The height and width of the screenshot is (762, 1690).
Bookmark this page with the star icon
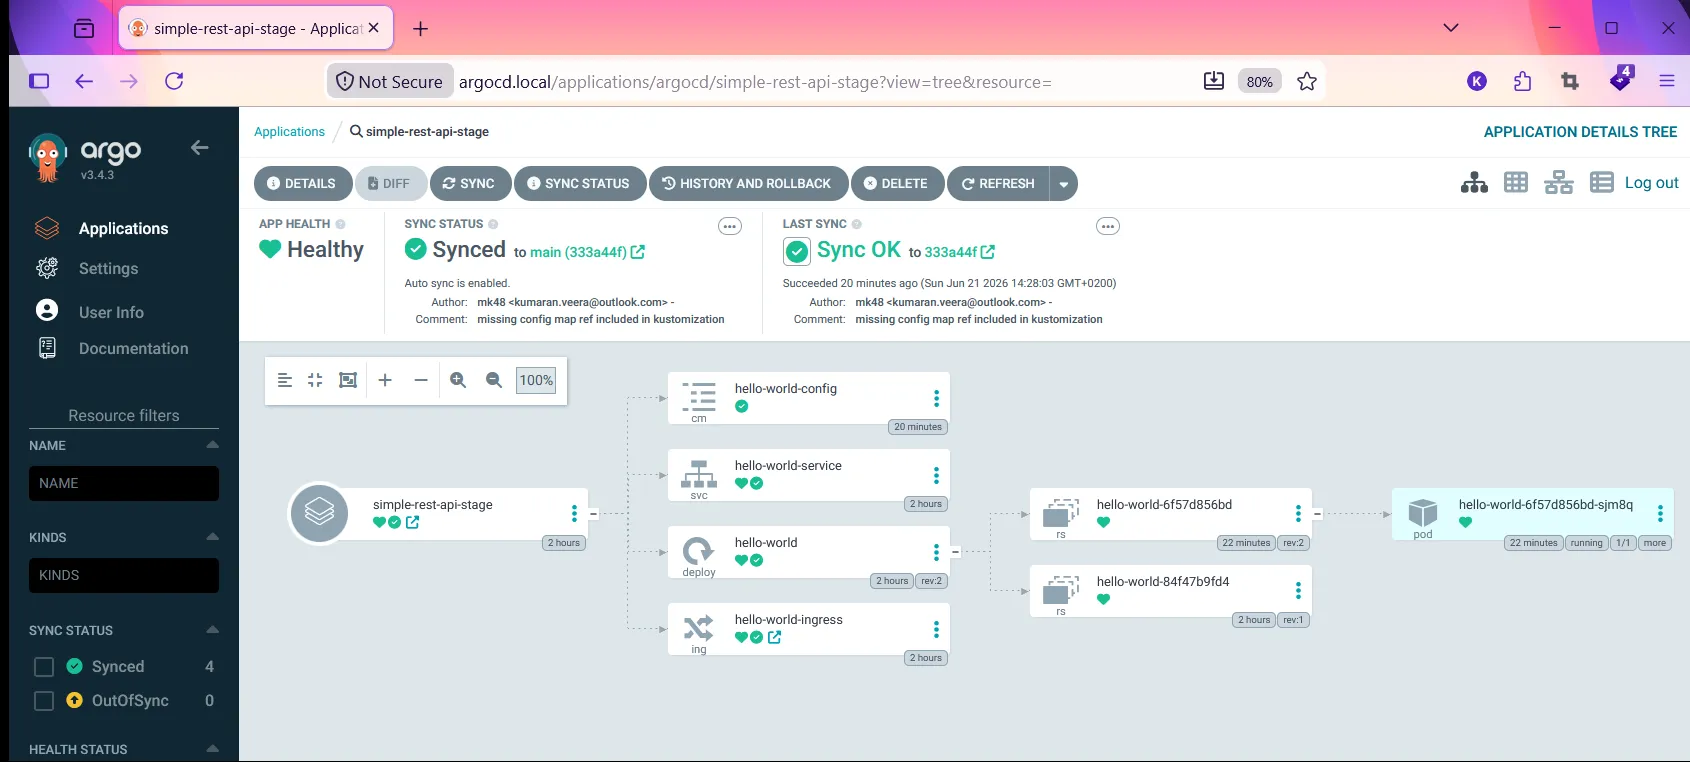point(1307,82)
